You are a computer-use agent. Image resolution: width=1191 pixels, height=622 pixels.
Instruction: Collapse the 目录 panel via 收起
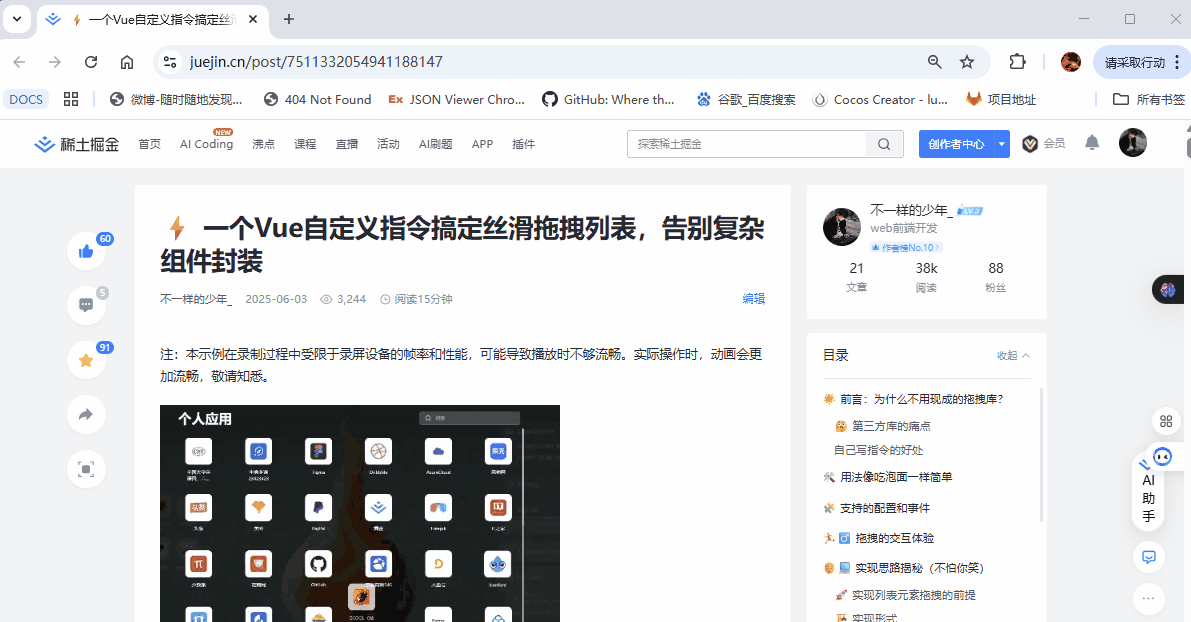(1008, 355)
